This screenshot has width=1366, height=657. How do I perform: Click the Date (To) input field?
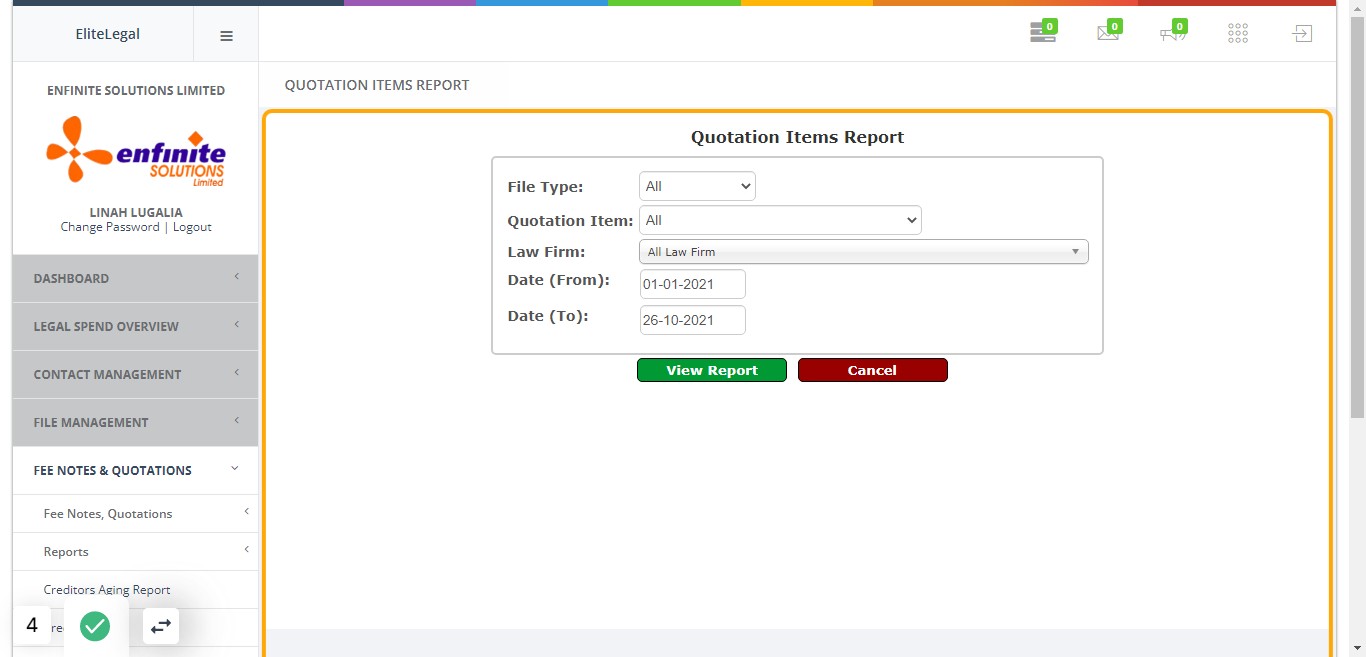(693, 320)
